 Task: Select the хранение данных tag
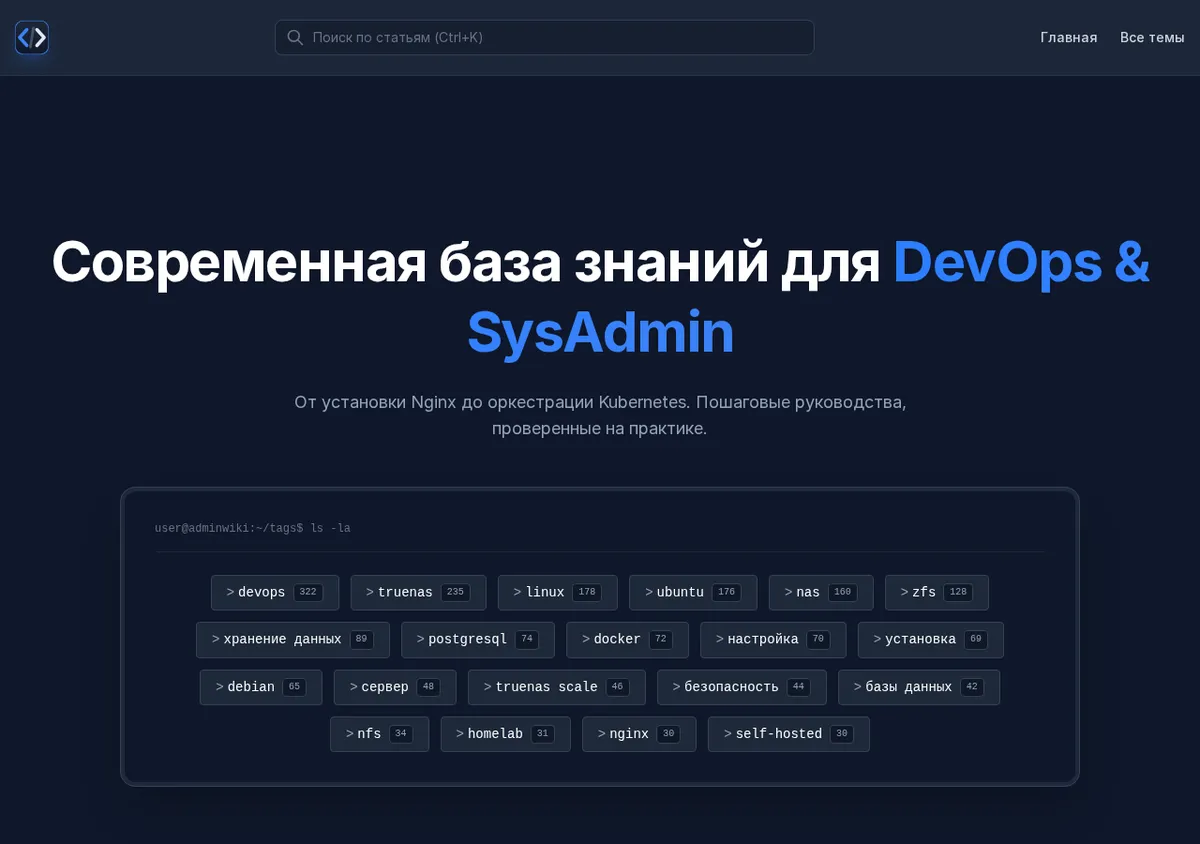click(x=293, y=640)
